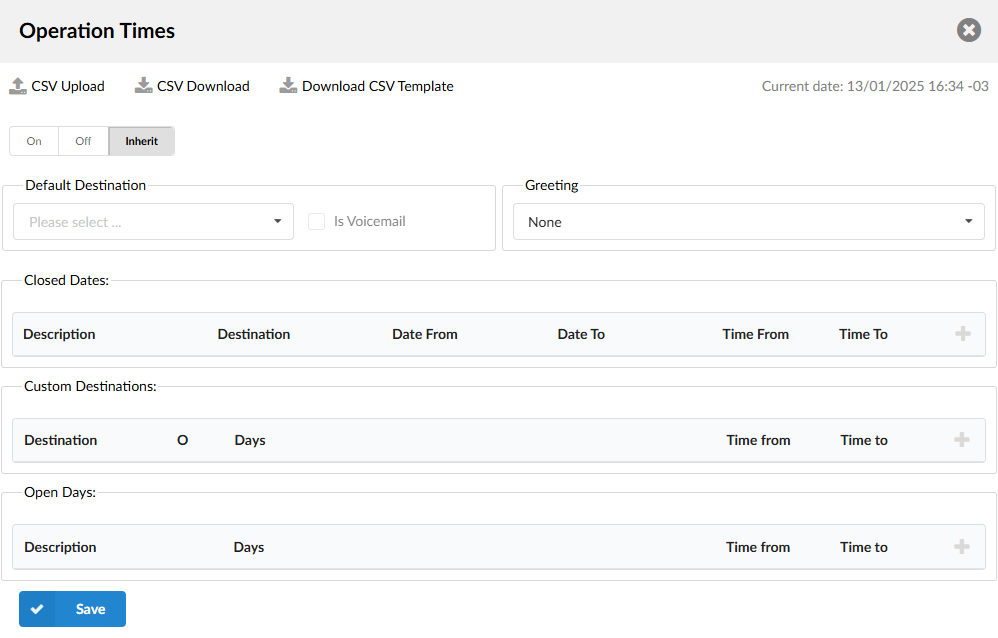Open the Default Destination dropdown
This screenshot has height=638, width=998.
point(153,222)
